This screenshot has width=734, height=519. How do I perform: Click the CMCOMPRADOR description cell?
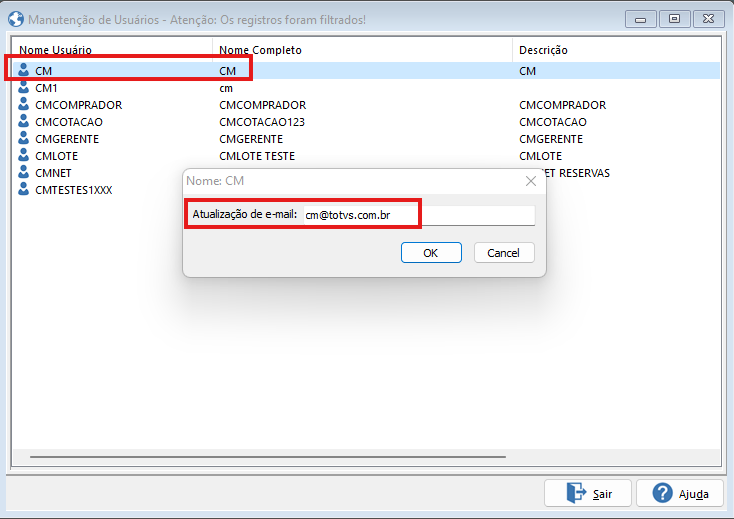pos(563,105)
